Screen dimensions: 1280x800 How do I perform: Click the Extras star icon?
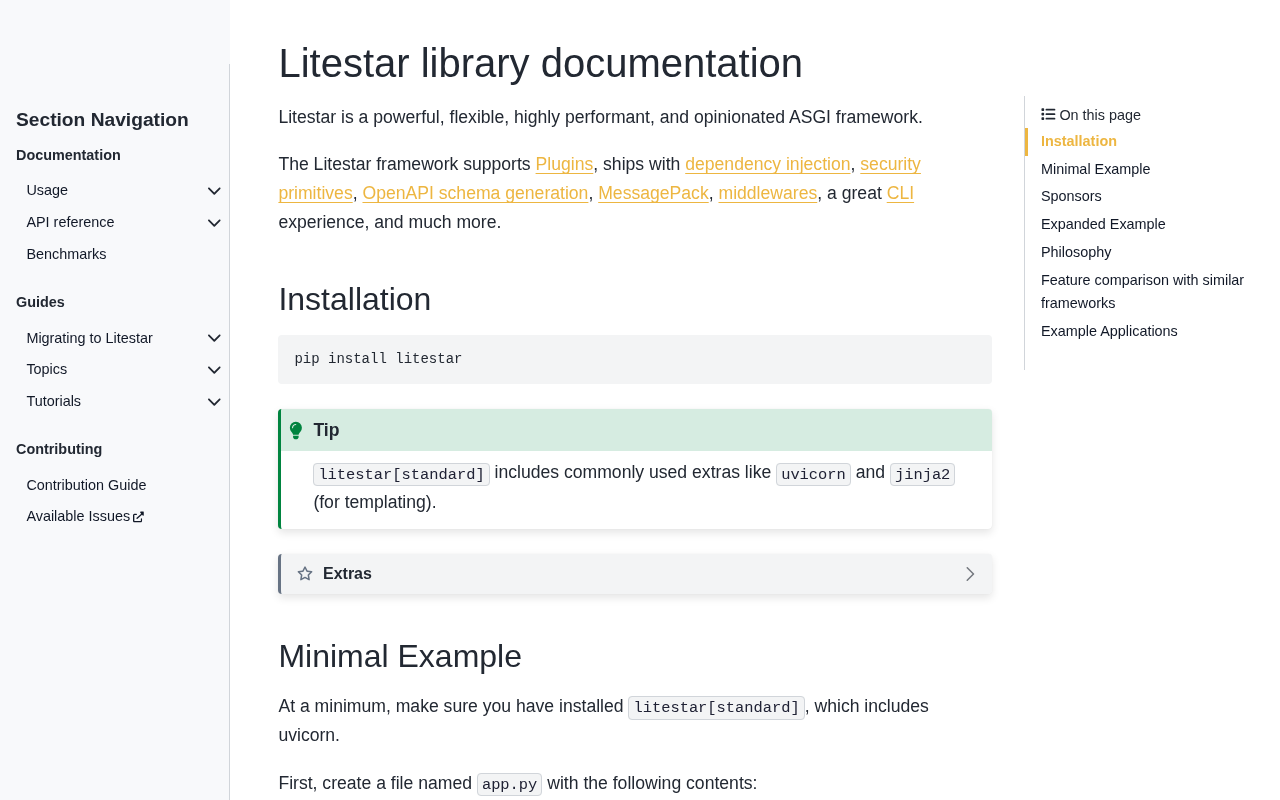305,574
